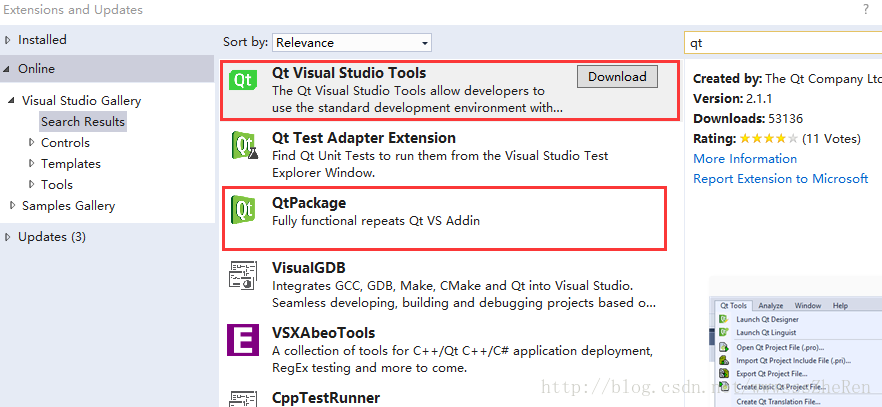Image resolution: width=882 pixels, height=407 pixels.
Task: Click Create basic Qt Project File icon
Action: 724,387
